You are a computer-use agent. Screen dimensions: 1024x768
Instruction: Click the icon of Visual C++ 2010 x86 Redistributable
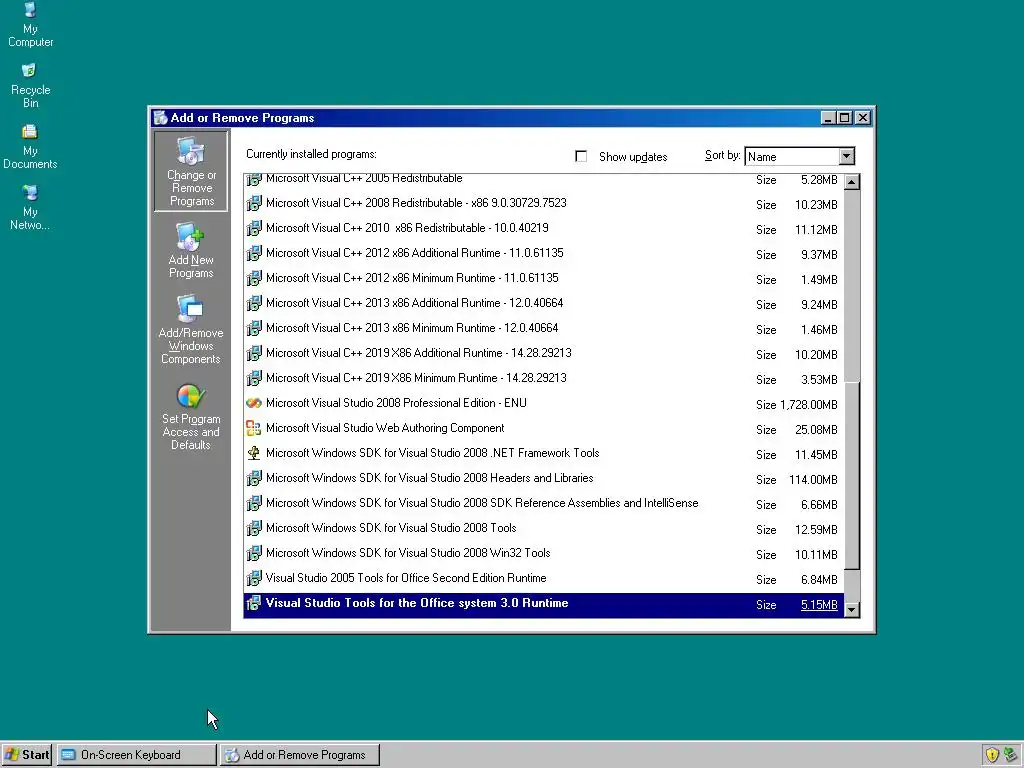[254, 229]
